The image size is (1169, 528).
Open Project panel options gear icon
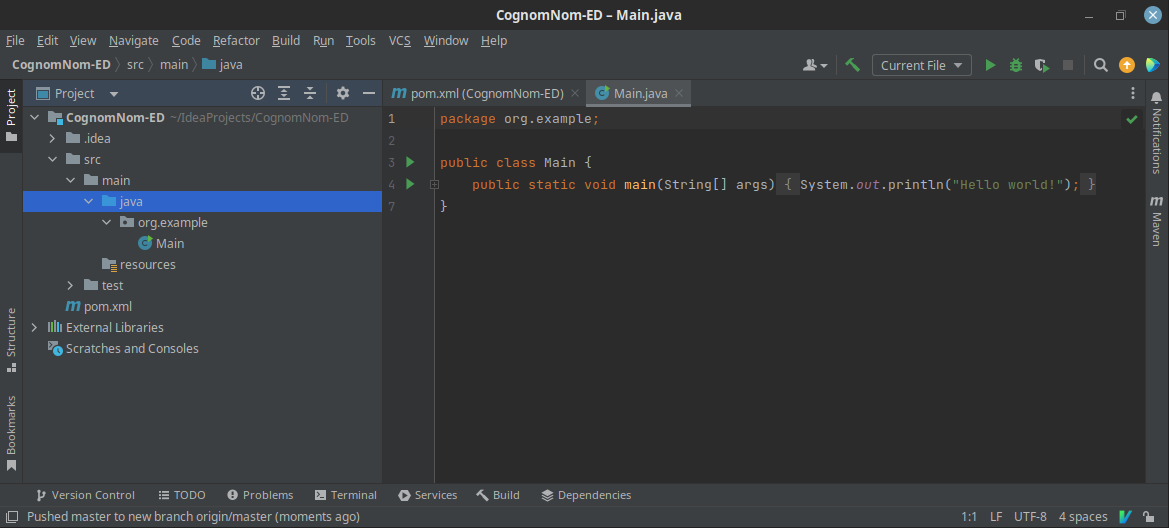pyautogui.click(x=342, y=93)
